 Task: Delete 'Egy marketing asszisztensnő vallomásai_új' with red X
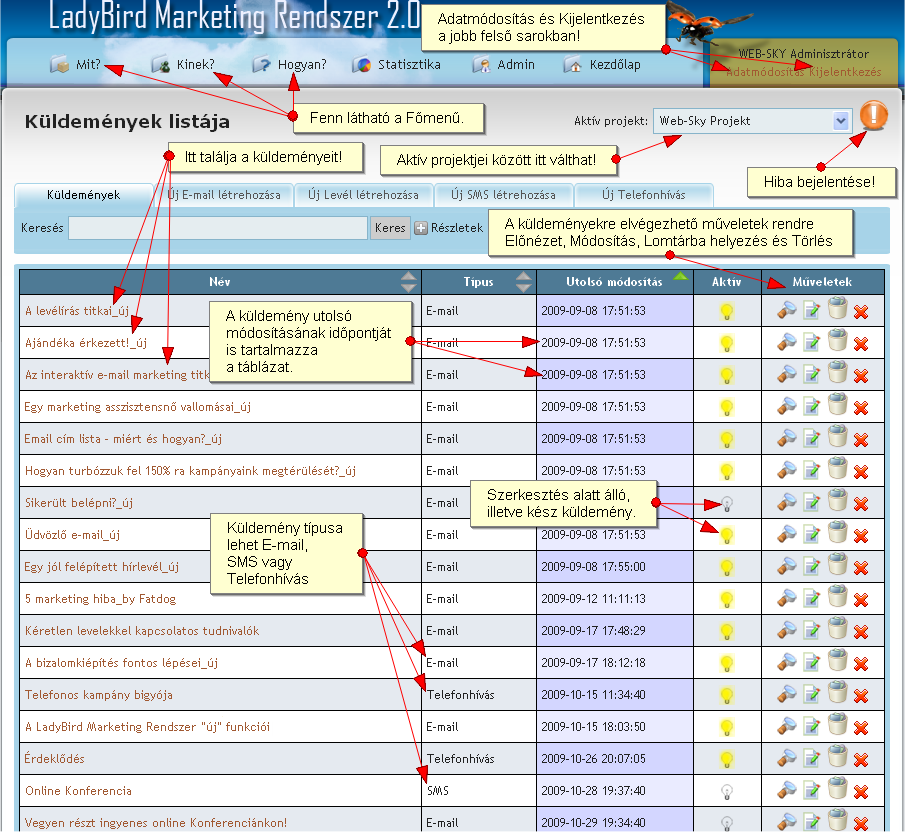point(861,408)
